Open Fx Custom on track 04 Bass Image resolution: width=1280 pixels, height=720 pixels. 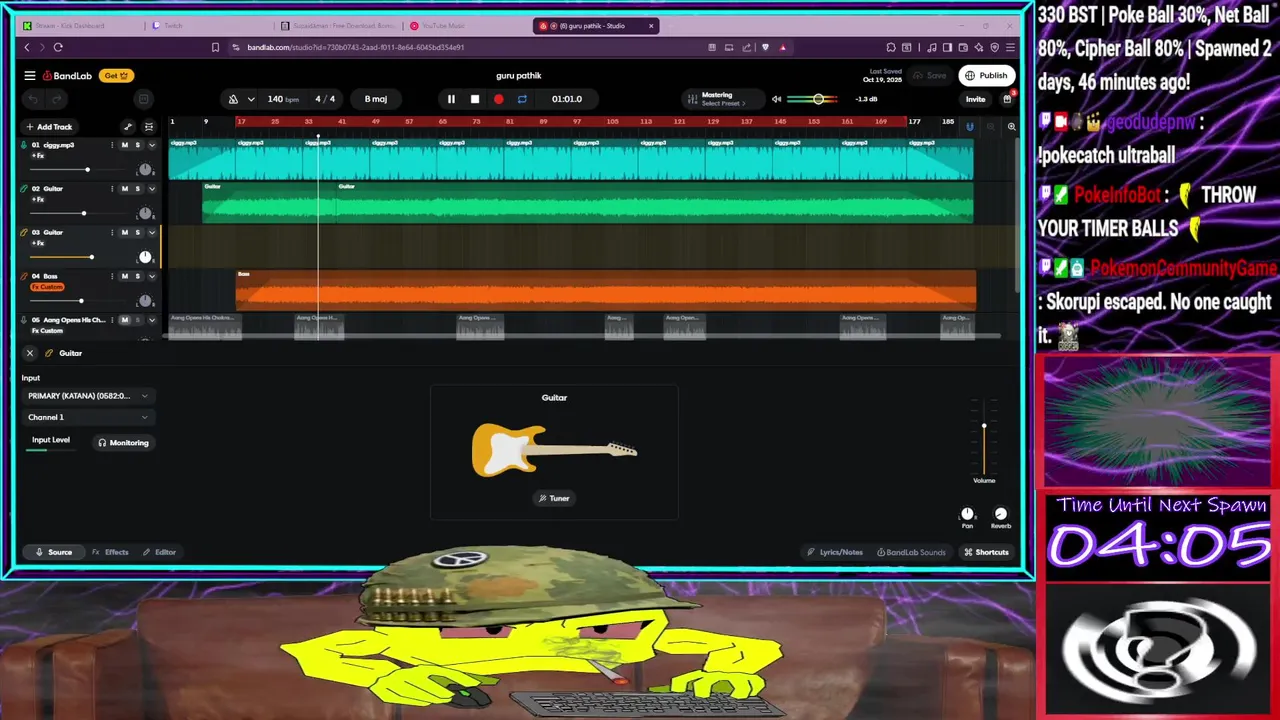tap(47, 287)
